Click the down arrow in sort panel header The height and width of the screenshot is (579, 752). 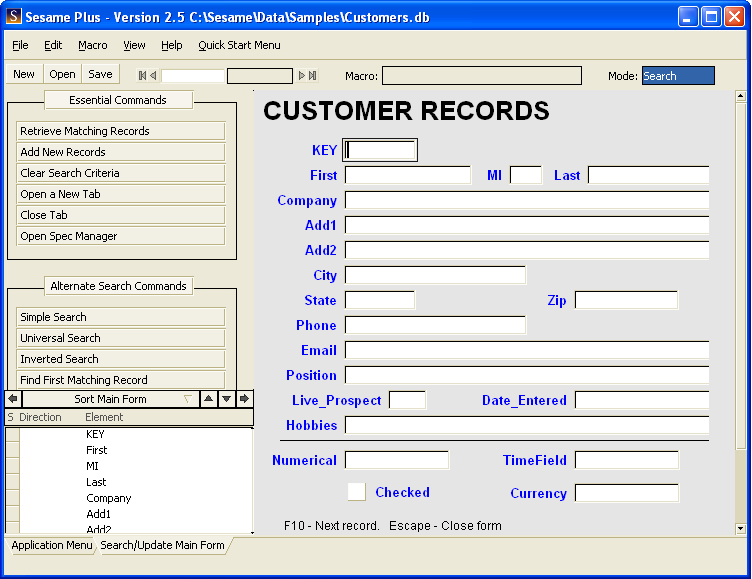click(226, 399)
